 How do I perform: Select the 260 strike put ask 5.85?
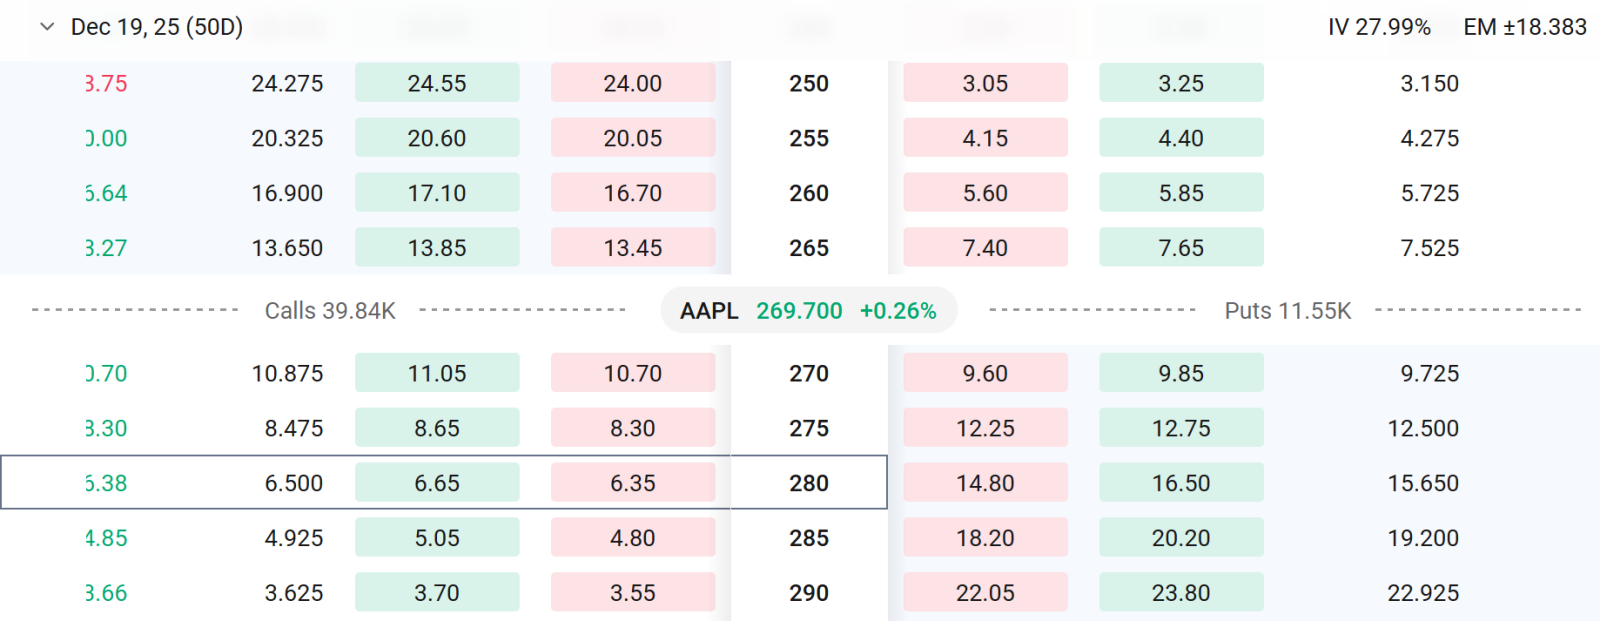point(1181,193)
